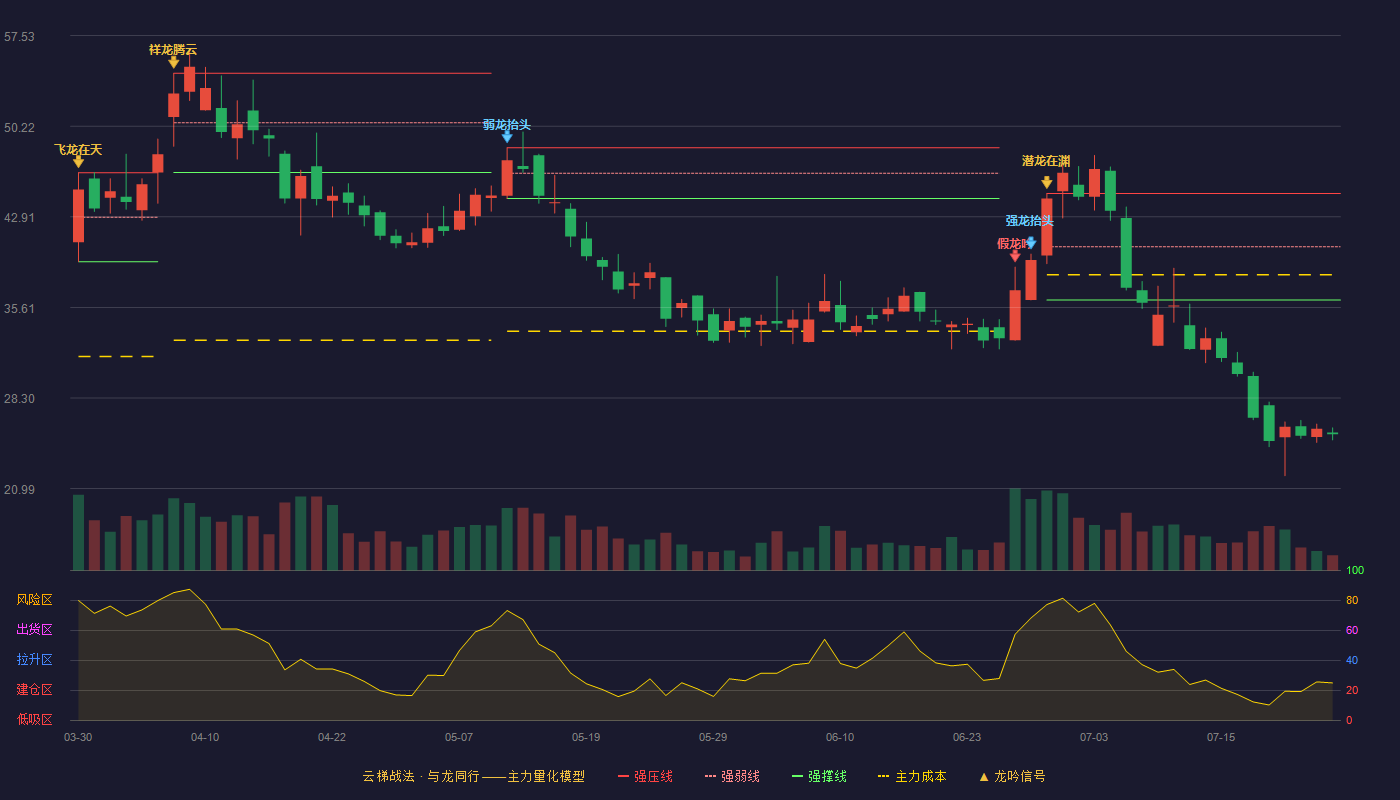1400x800 pixels.
Task: Select the 拉升区 zone label
Action: pyautogui.click(x=34, y=660)
